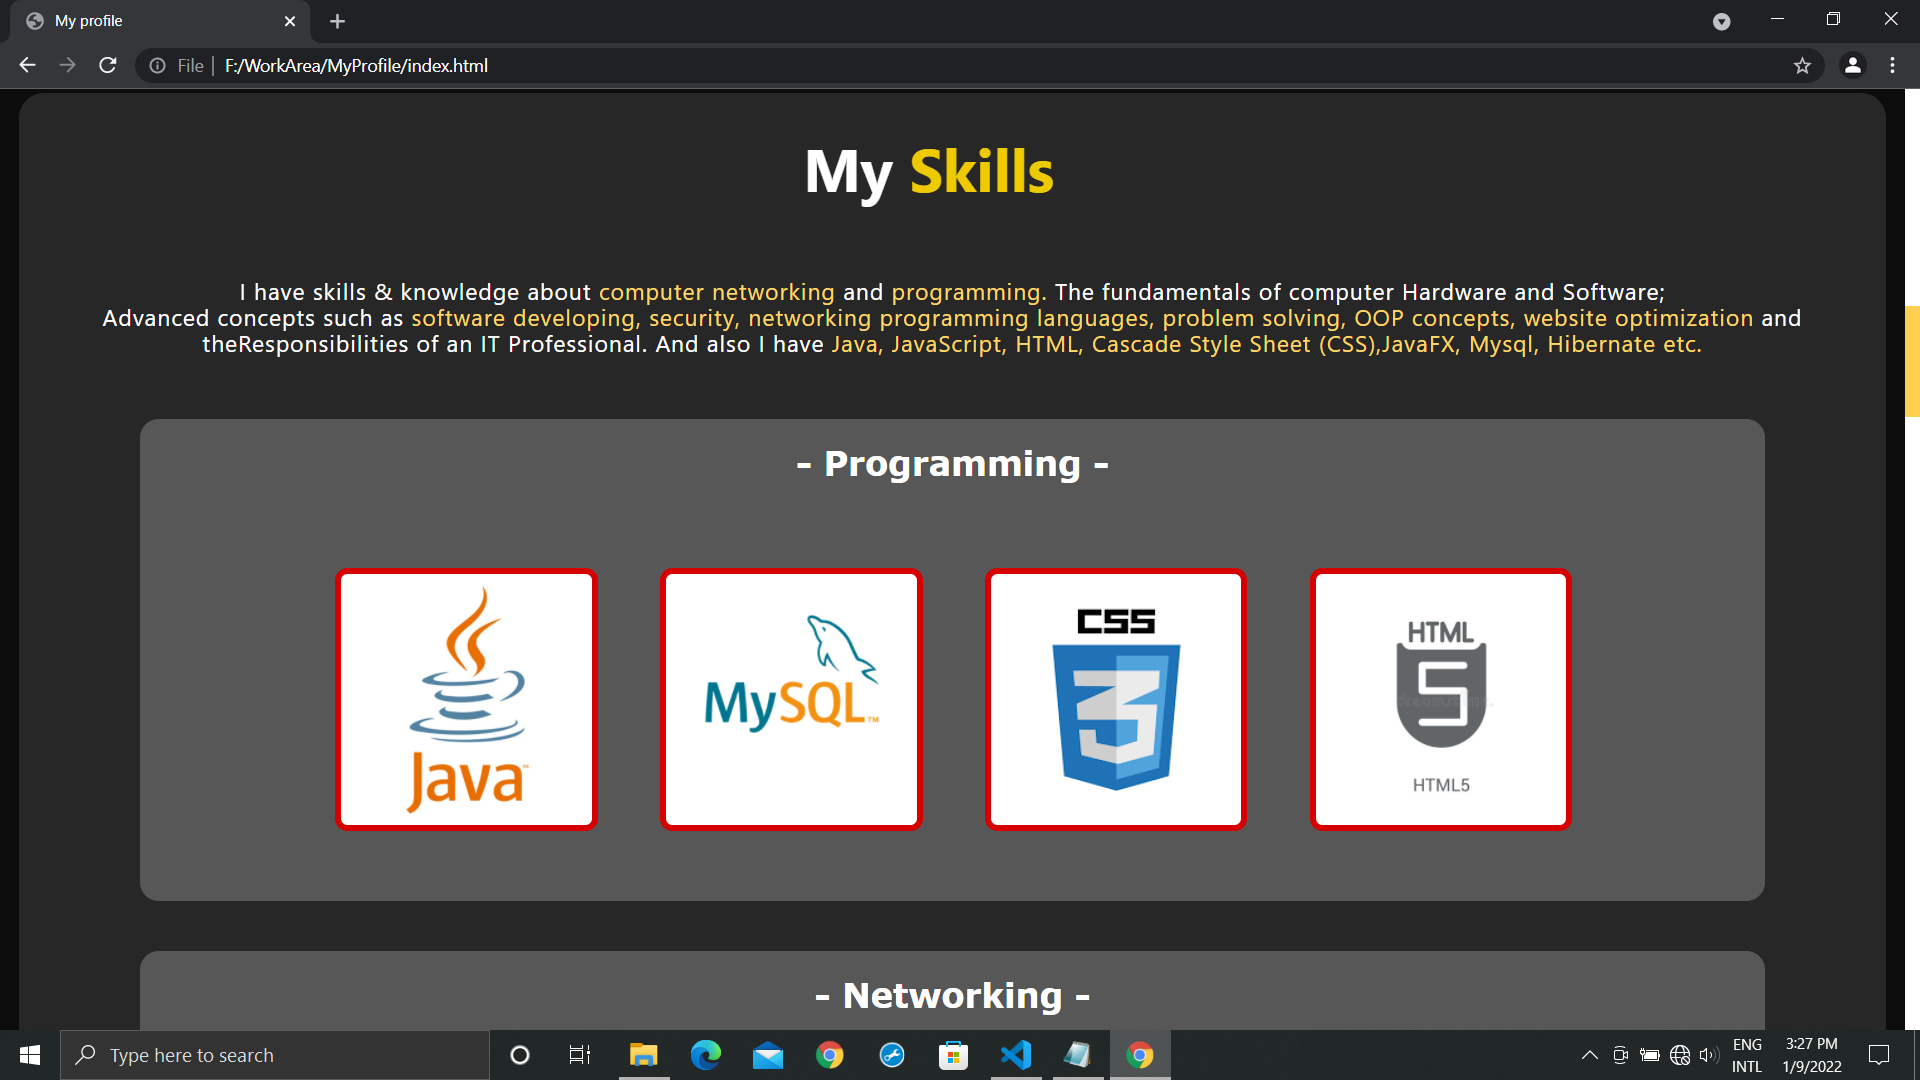Go back using browser back arrow
This screenshot has width=1920, height=1080.
click(27, 65)
